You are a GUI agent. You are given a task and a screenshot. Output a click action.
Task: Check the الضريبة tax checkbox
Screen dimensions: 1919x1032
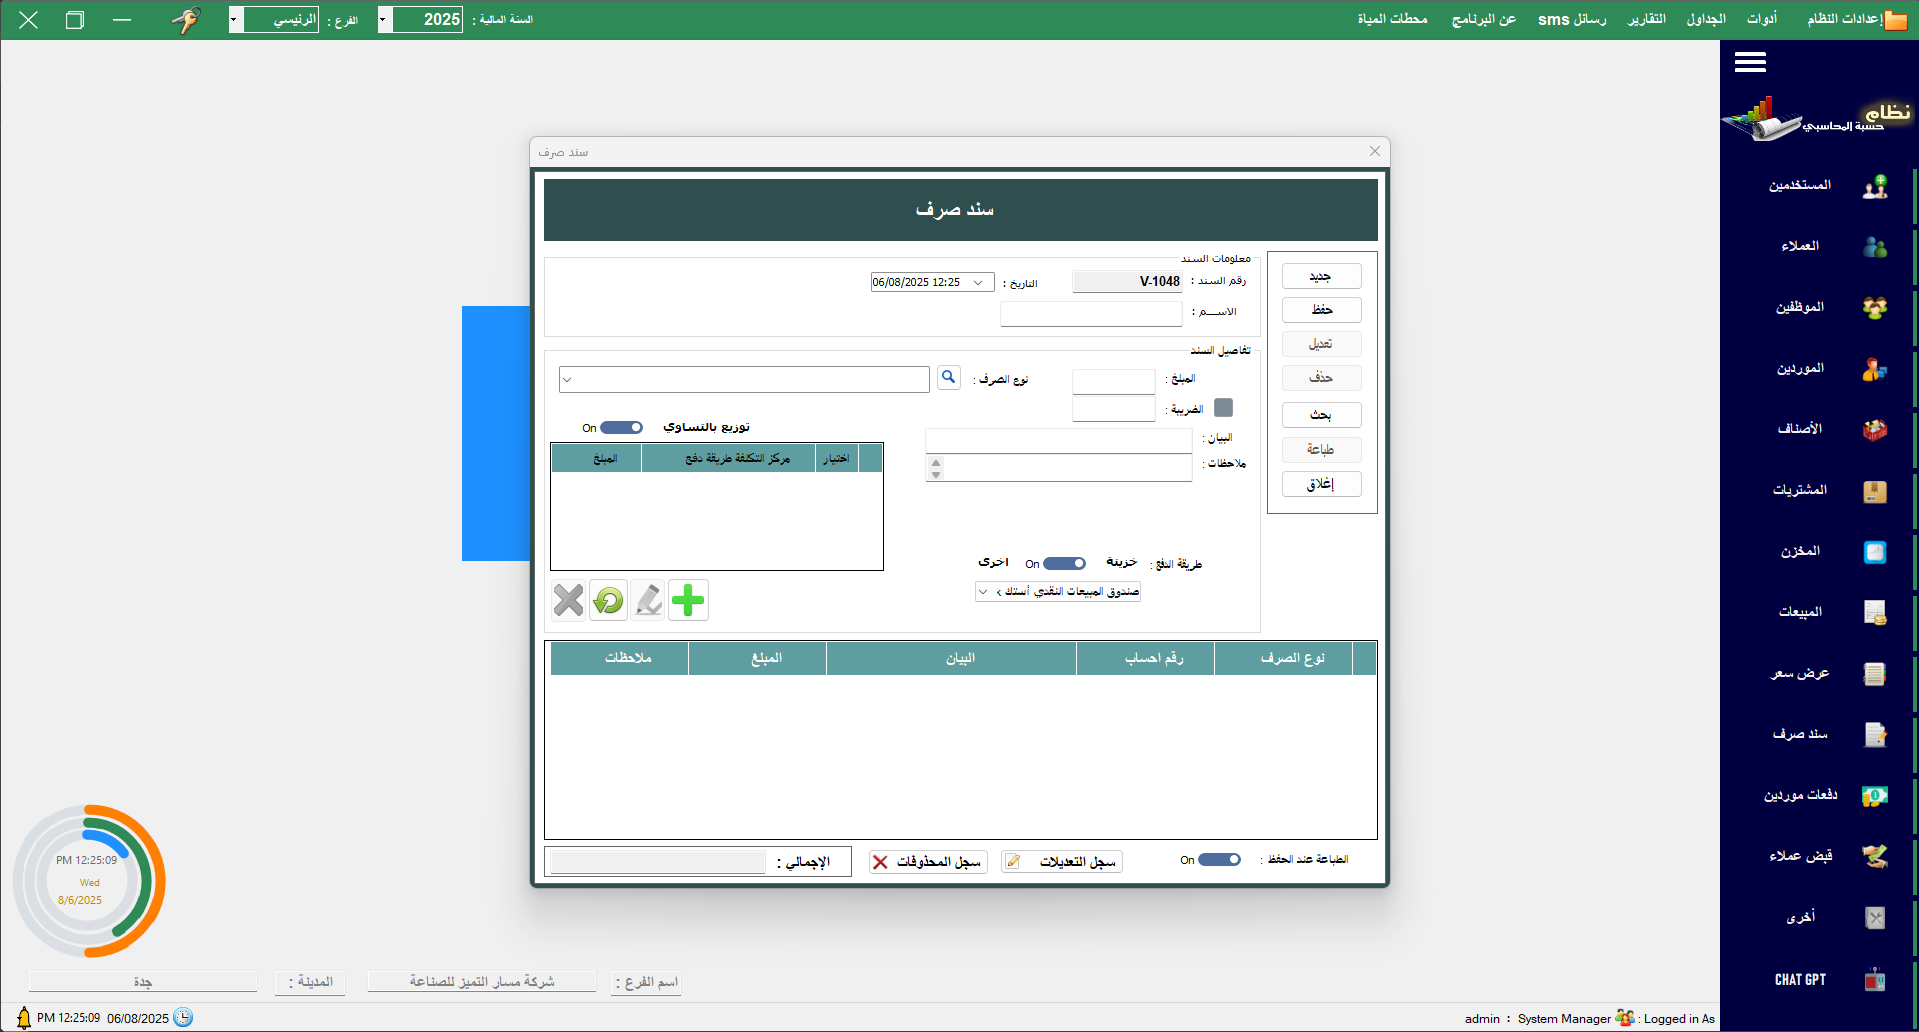(1223, 407)
